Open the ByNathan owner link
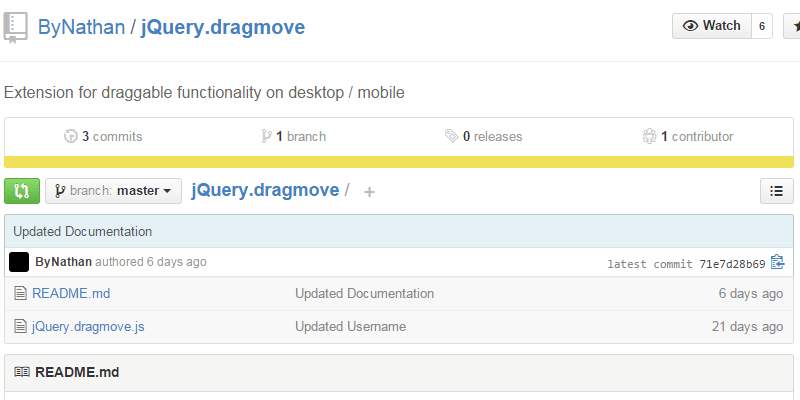Image resolution: width=800 pixels, height=400 pixels. click(81, 27)
